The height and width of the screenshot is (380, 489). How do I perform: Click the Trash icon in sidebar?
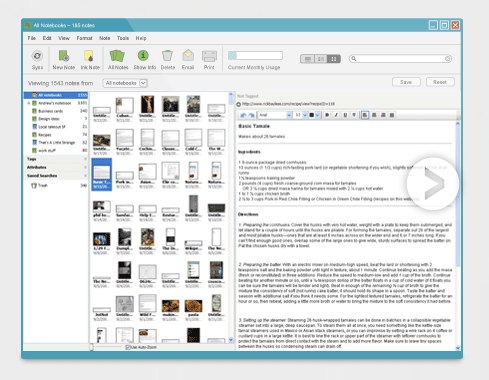click(34, 185)
